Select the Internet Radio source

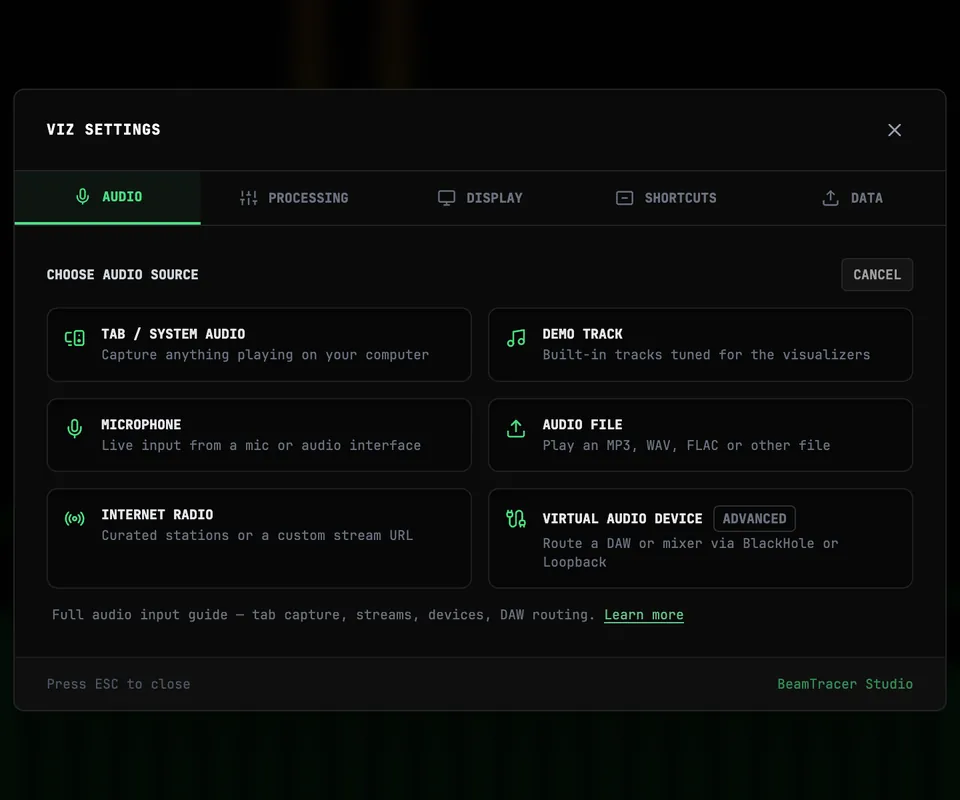click(259, 539)
